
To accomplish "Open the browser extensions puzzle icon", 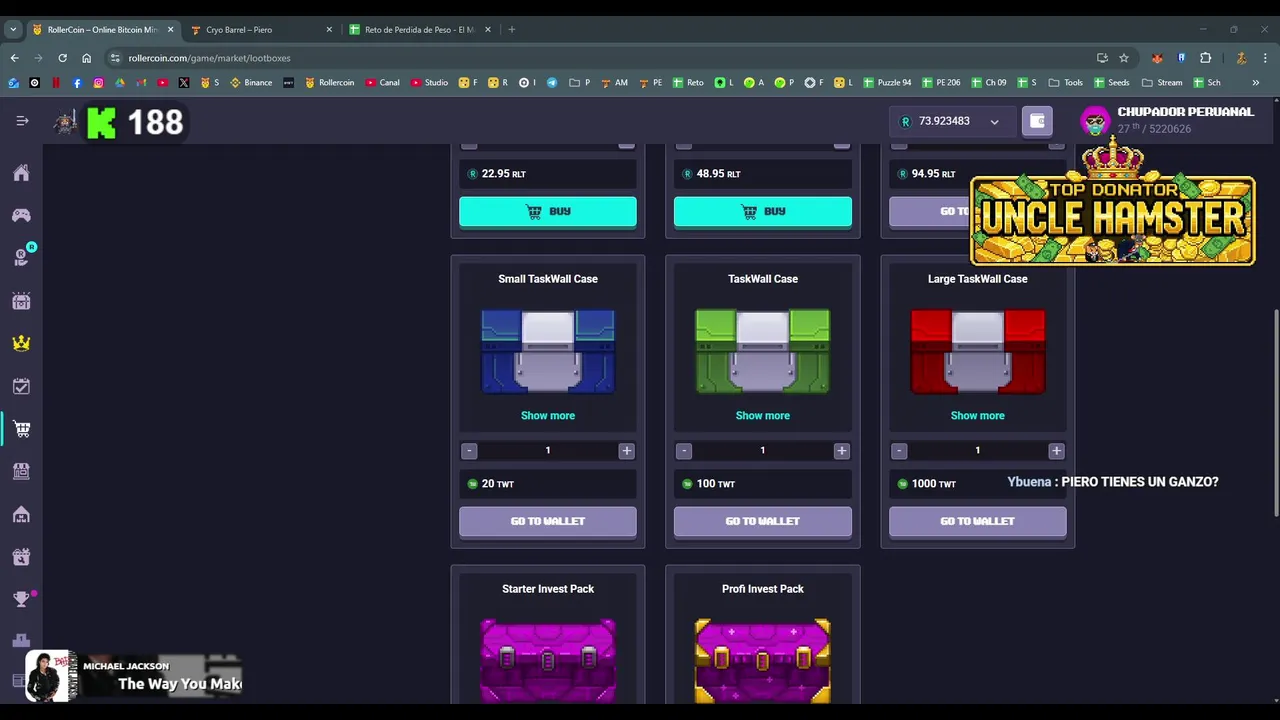I will click(1205, 58).
